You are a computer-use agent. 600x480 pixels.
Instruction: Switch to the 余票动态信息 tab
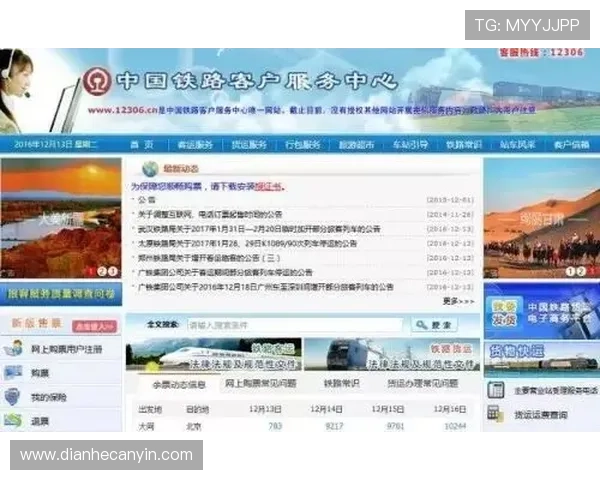click(179, 385)
